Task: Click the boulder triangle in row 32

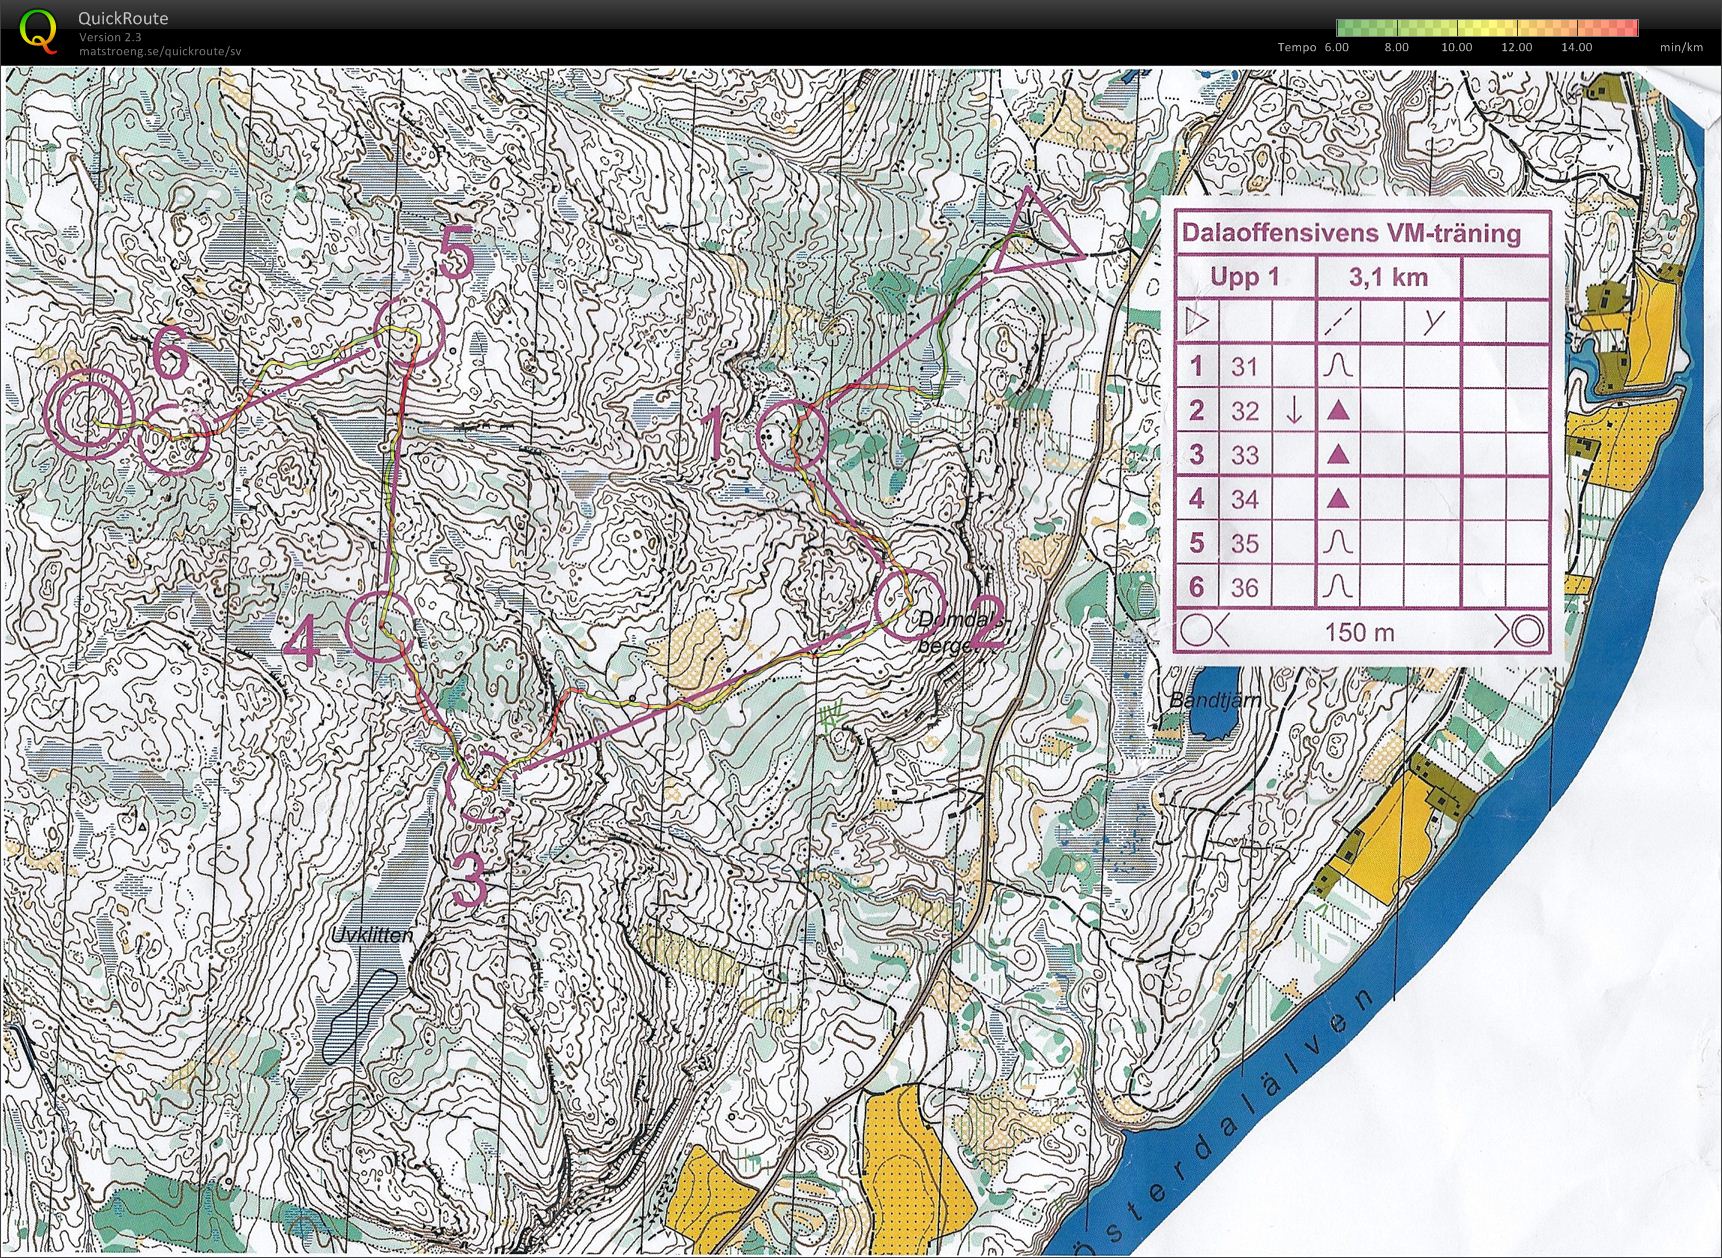Action: pyautogui.click(x=1338, y=410)
